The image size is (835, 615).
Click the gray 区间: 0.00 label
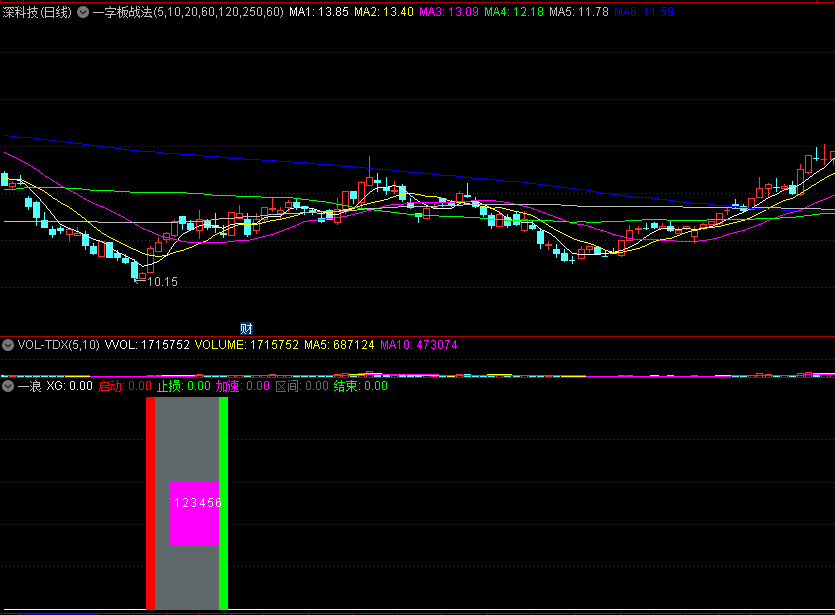point(302,386)
